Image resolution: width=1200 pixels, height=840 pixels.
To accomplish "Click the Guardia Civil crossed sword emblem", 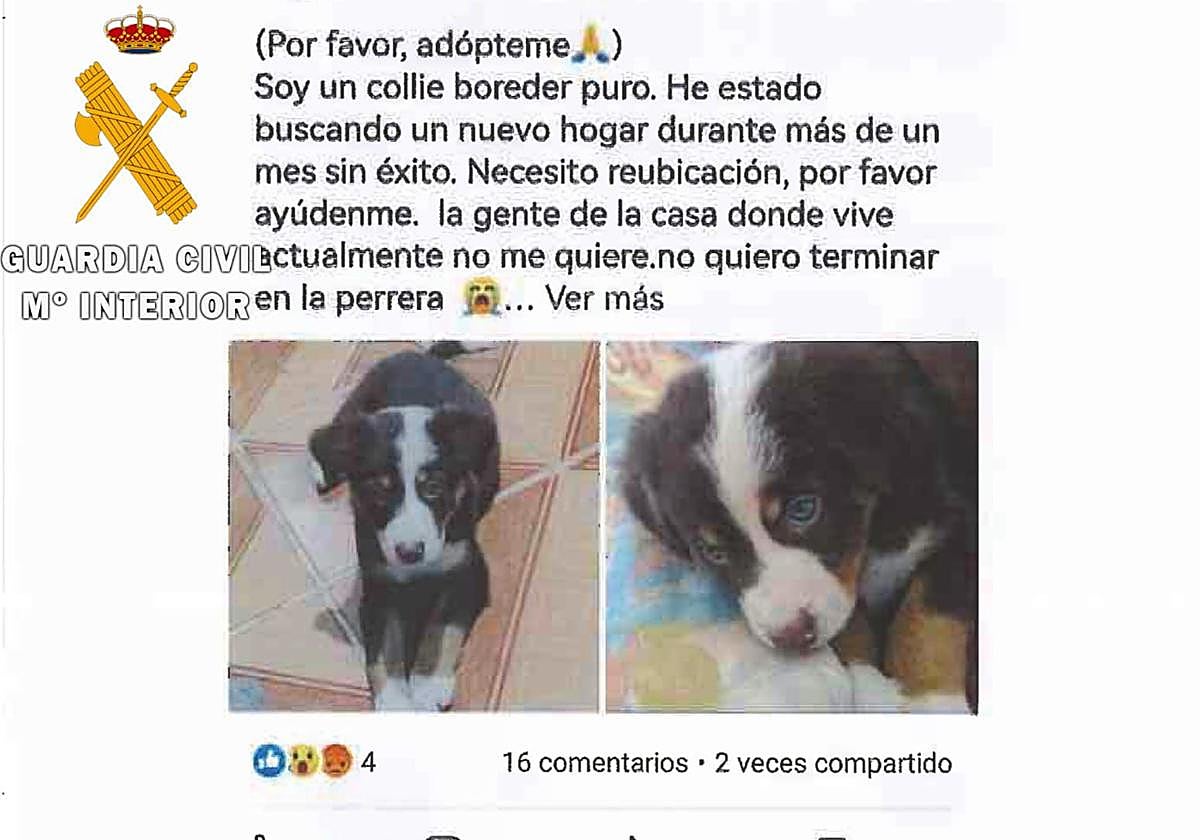I will tap(135, 142).
